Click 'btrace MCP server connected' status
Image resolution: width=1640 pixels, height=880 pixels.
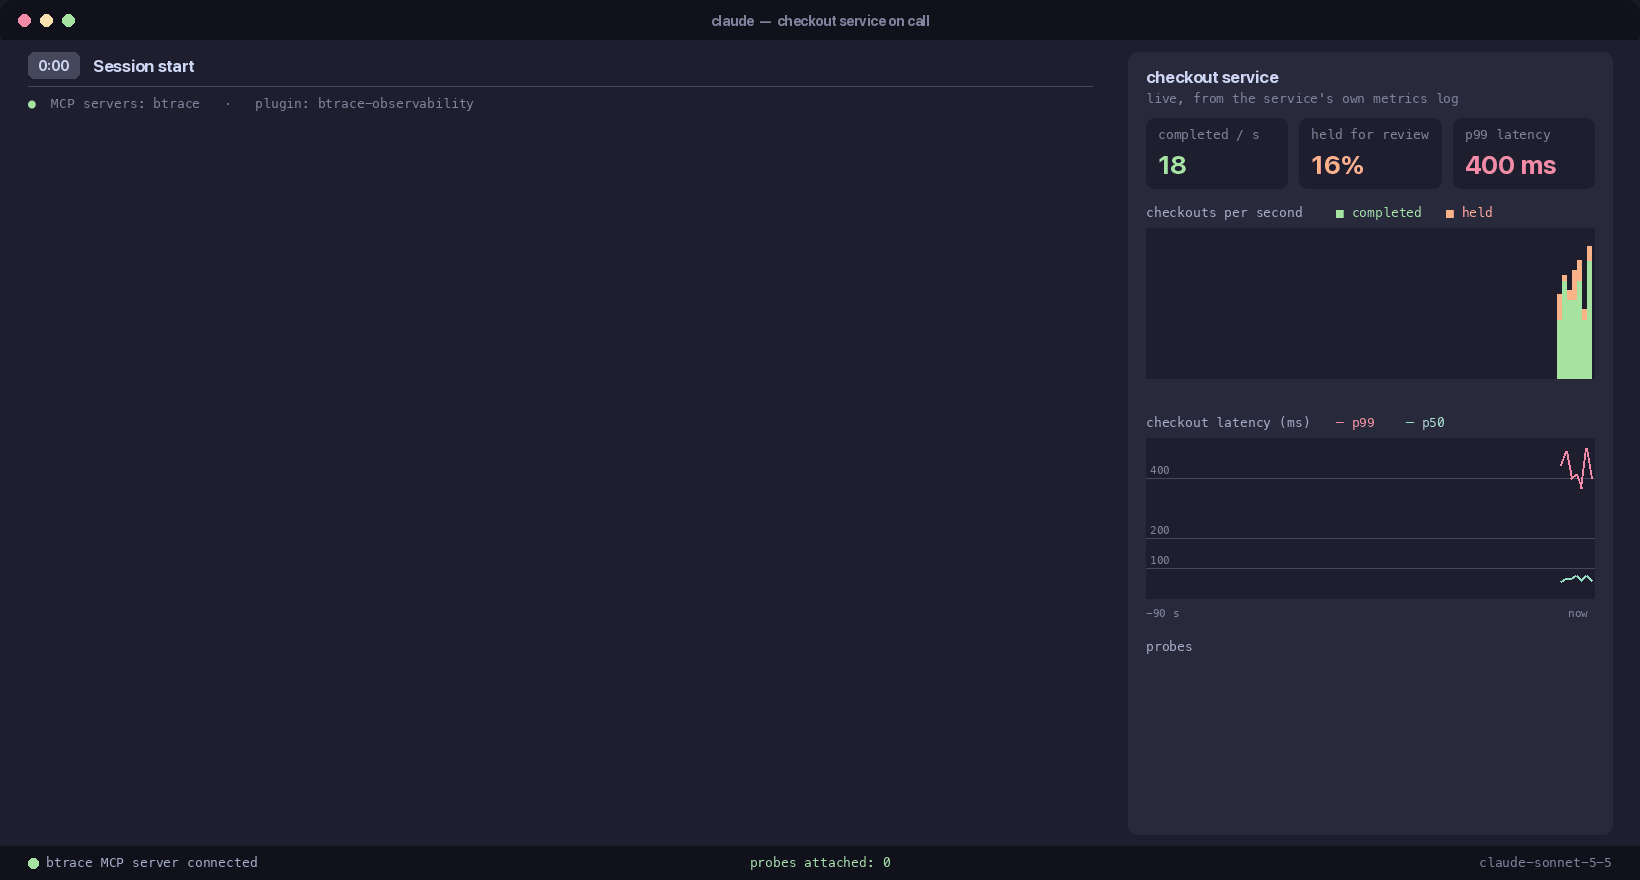click(x=152, y=862)
